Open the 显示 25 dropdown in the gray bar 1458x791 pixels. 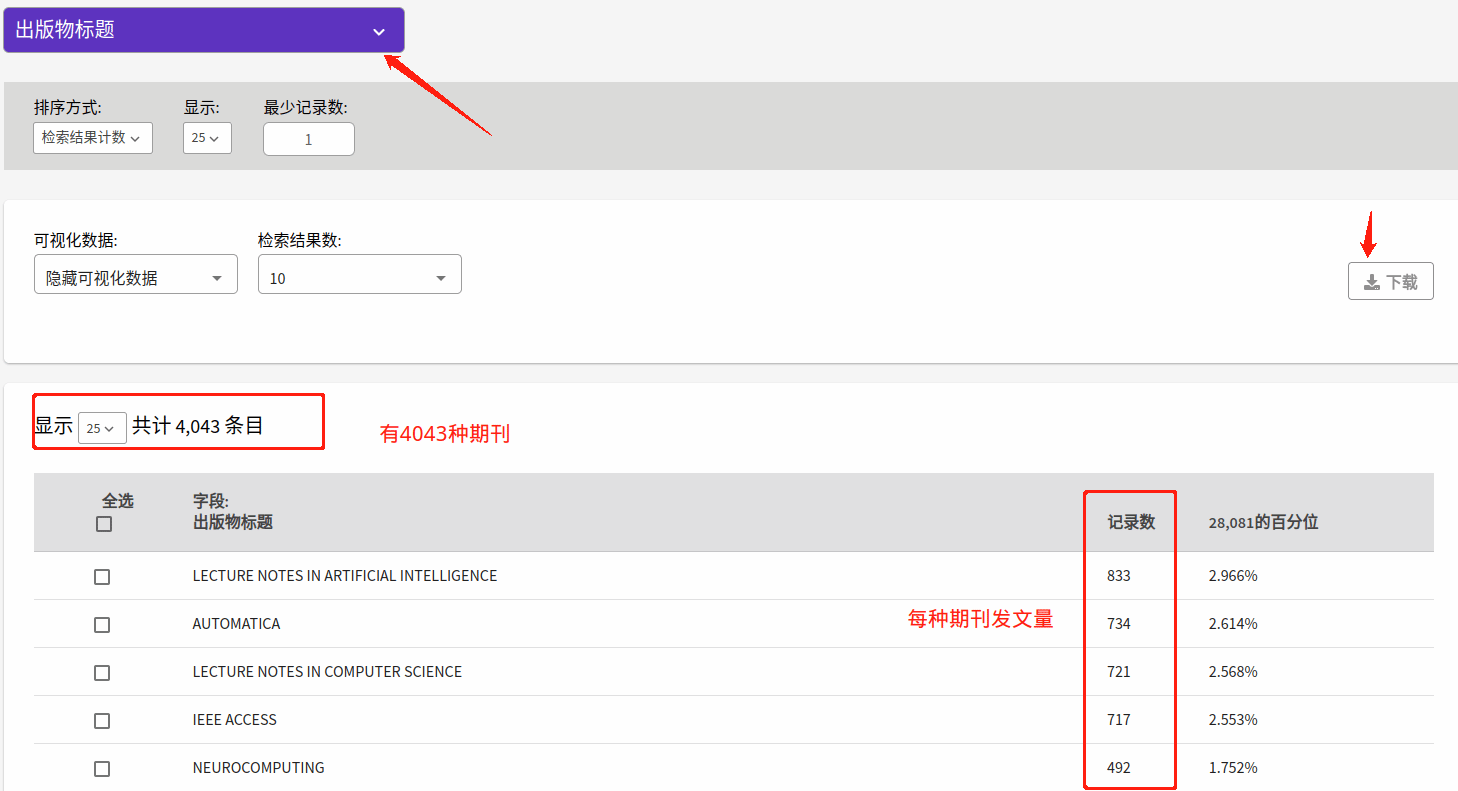207,138
